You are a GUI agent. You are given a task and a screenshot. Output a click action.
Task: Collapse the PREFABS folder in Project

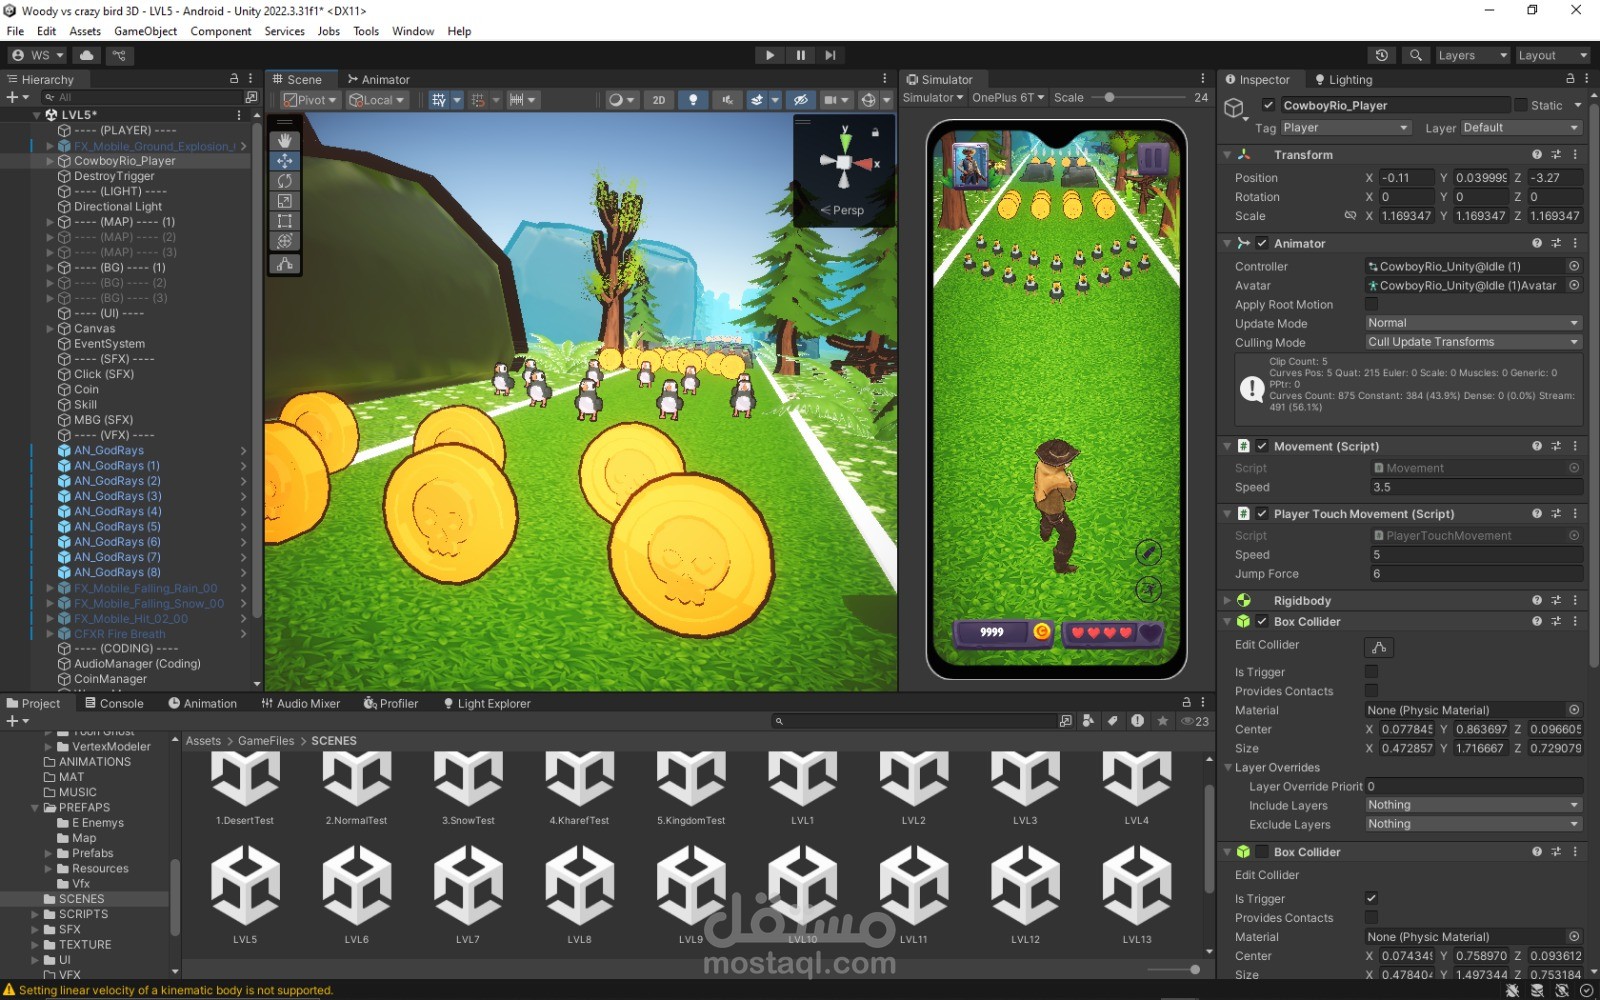[35, 808]
